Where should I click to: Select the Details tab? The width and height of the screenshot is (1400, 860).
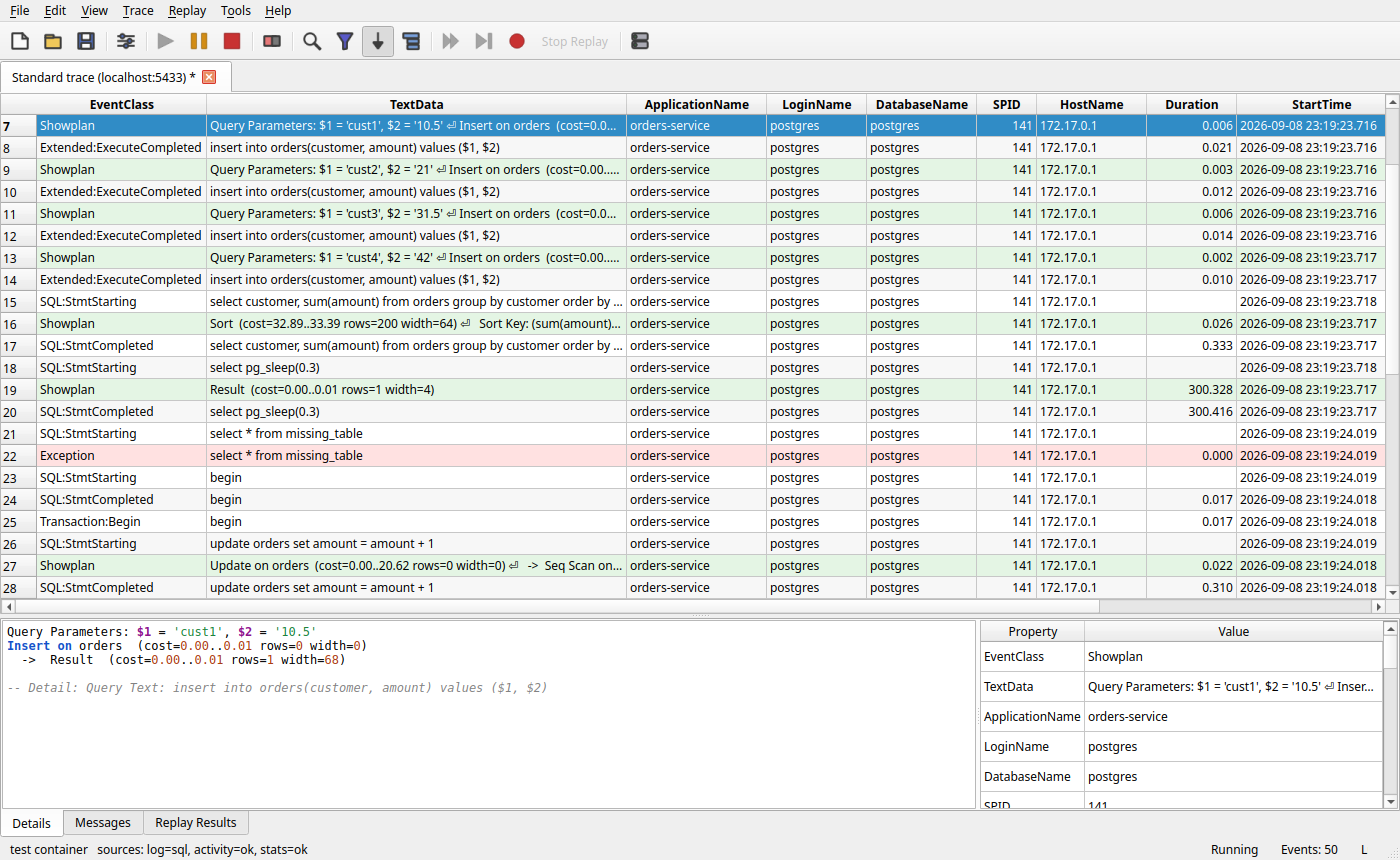(x=32, y=823)
